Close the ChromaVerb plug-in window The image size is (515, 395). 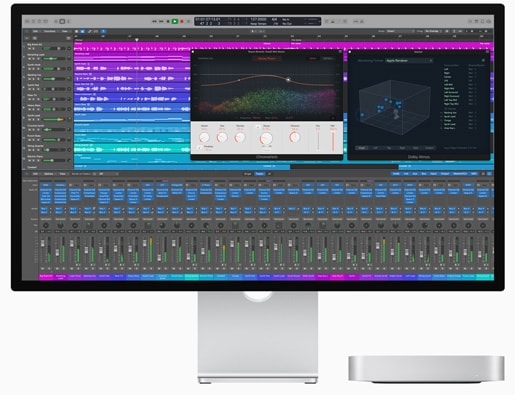193,52
